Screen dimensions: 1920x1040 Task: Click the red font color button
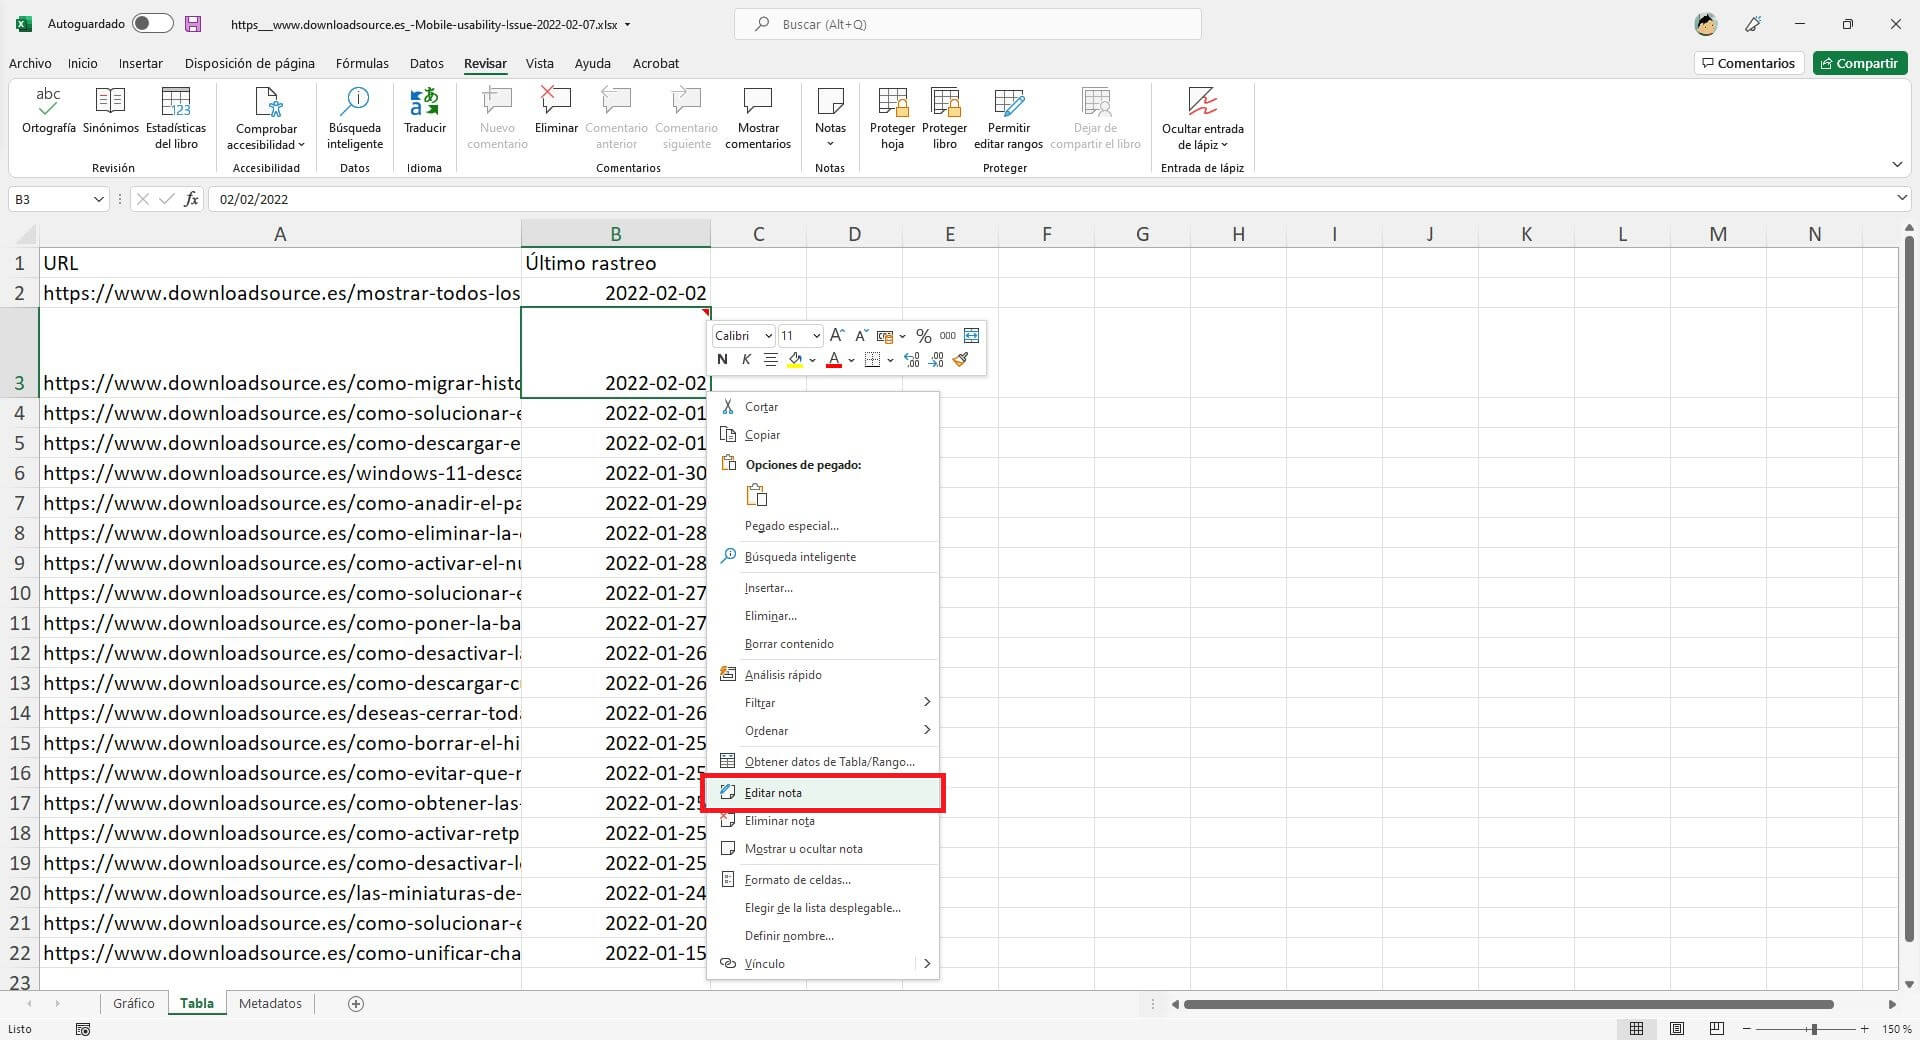[834, 360]
